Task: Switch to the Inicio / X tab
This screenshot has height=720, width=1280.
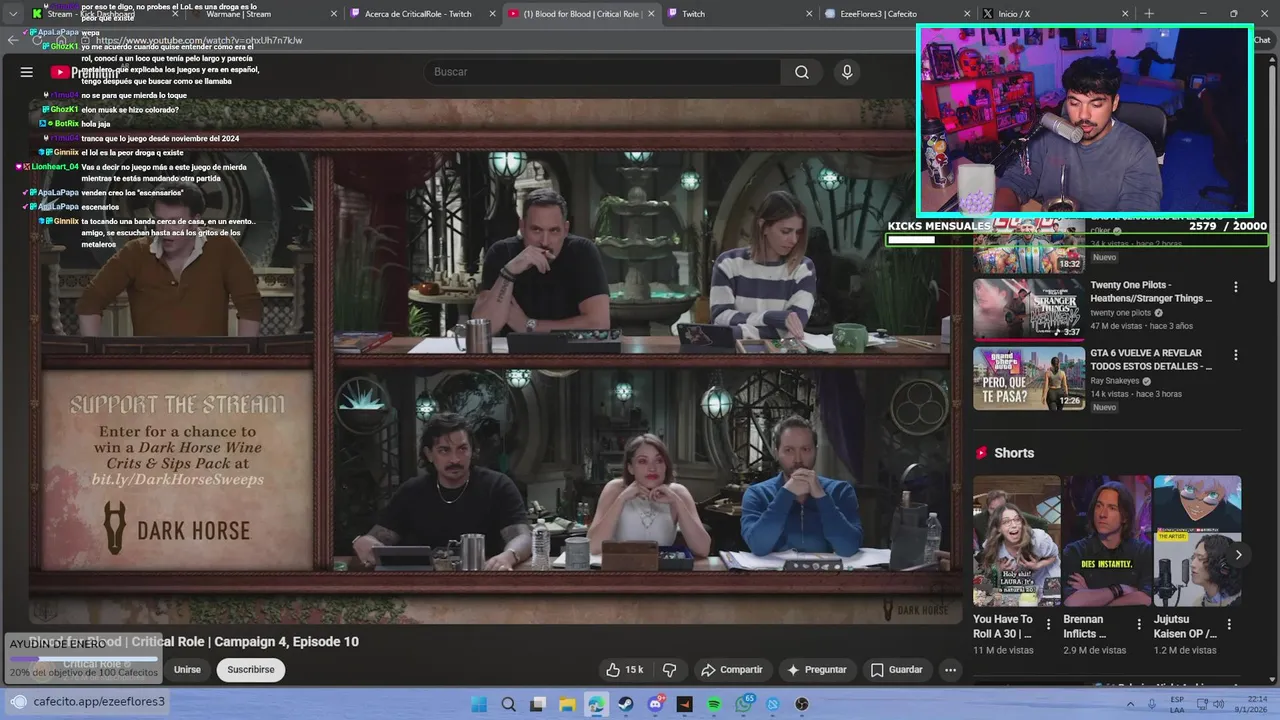Action: pos(1056,14)
